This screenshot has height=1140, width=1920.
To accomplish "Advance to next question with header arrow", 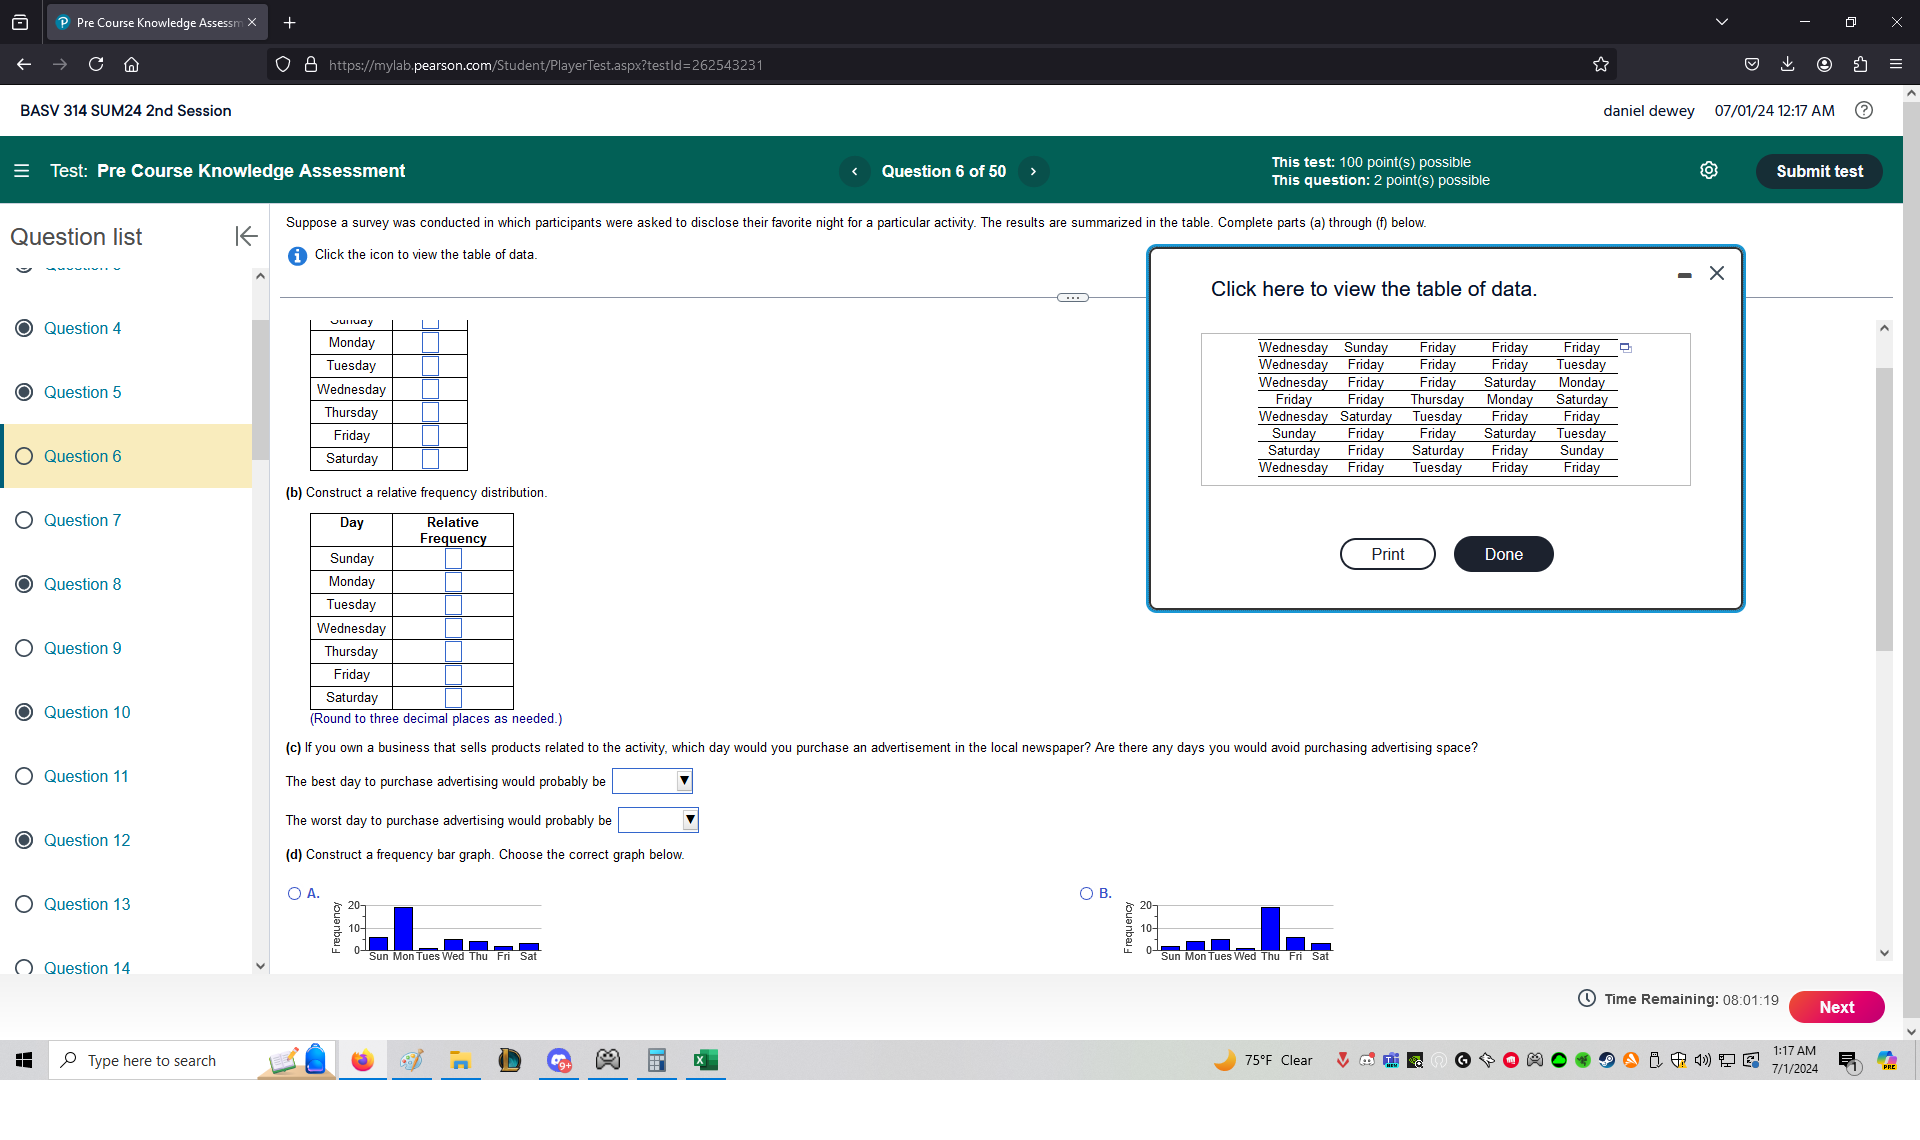I will [1033, 172].
